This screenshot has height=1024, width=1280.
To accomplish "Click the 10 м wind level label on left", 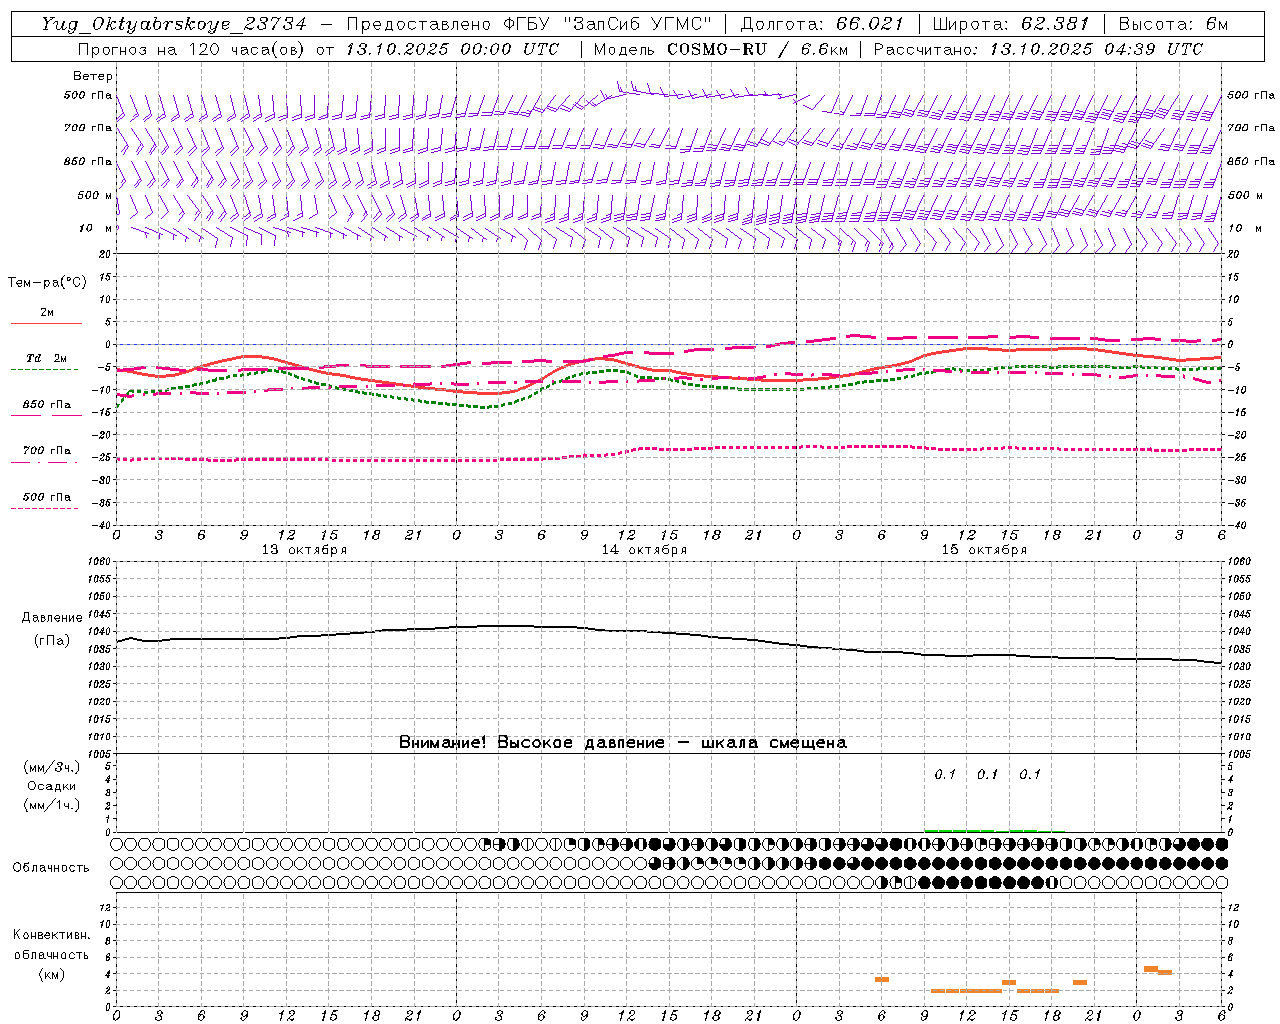I will (96, 229).
